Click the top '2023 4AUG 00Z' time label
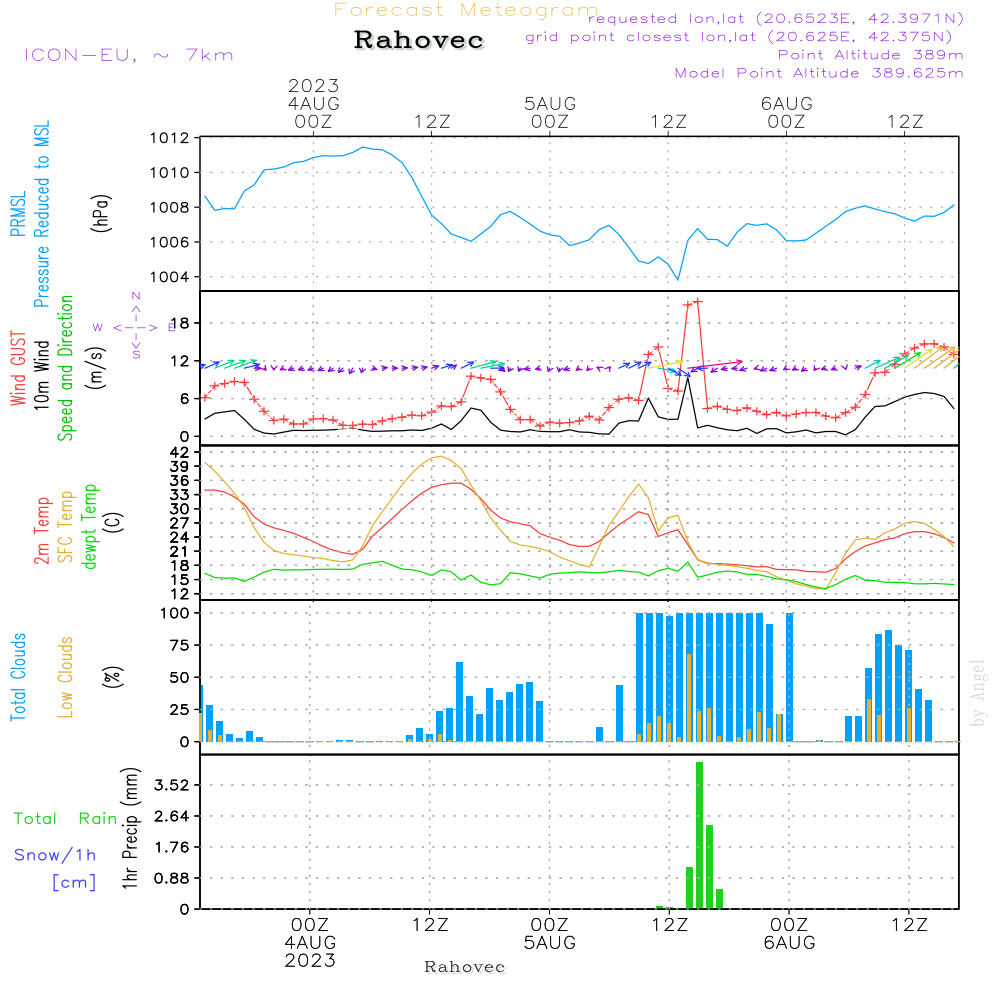The height and width of the screenshot is (1000, 1000). [313, 103]
